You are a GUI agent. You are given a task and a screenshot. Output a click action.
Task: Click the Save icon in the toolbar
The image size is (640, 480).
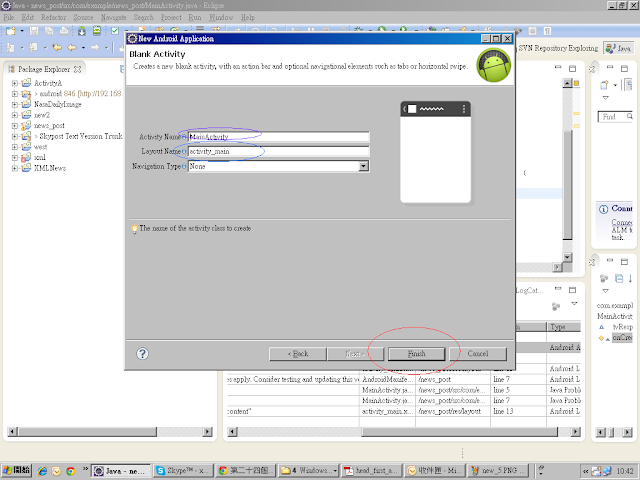click(x=34, y=31)
